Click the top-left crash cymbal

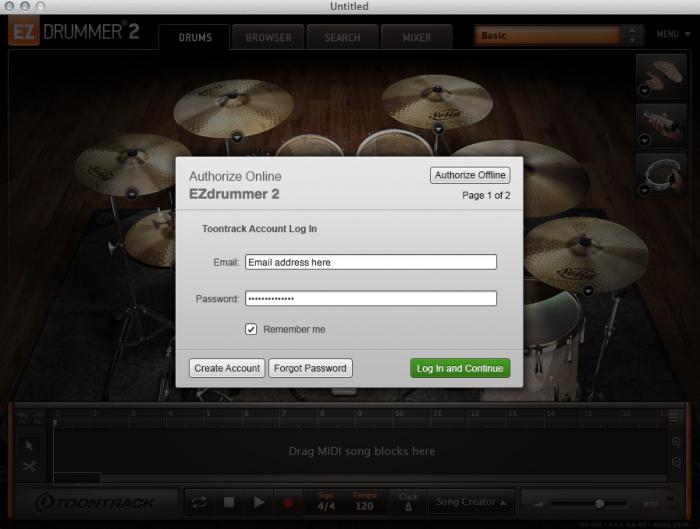[233, 108]
